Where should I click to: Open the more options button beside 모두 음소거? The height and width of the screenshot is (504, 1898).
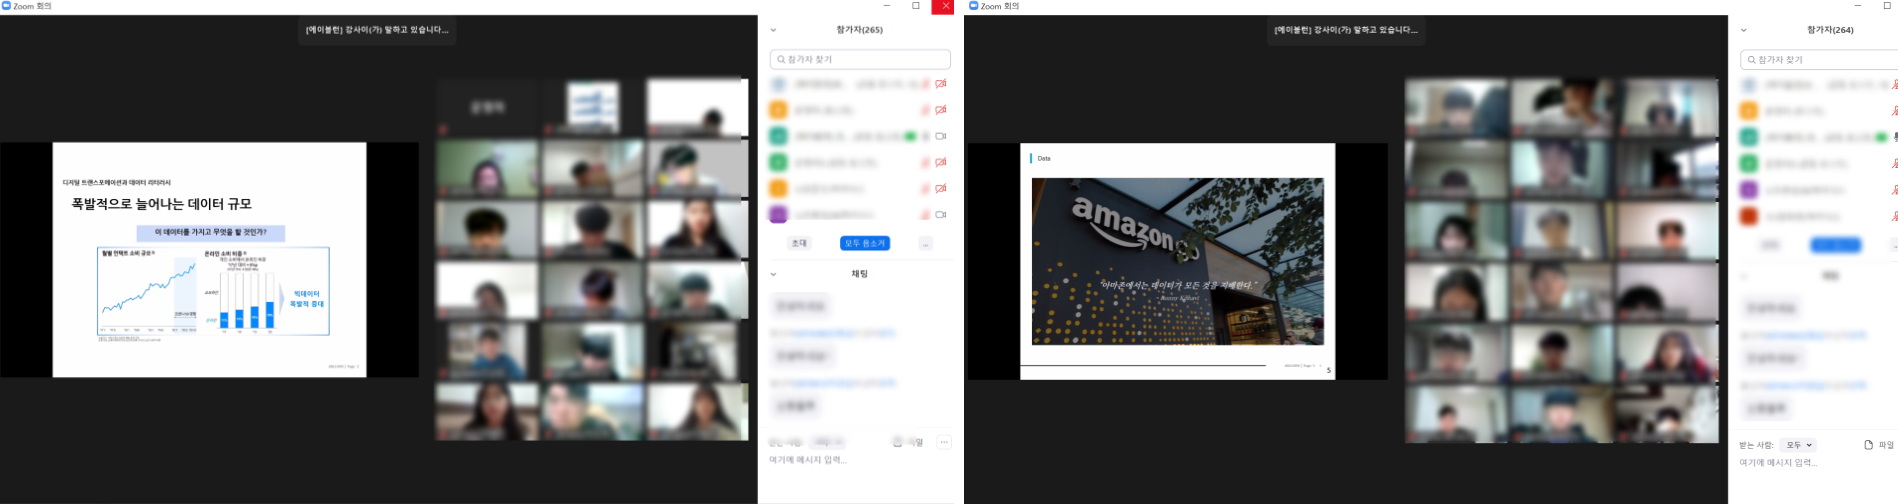pos(925,243)
